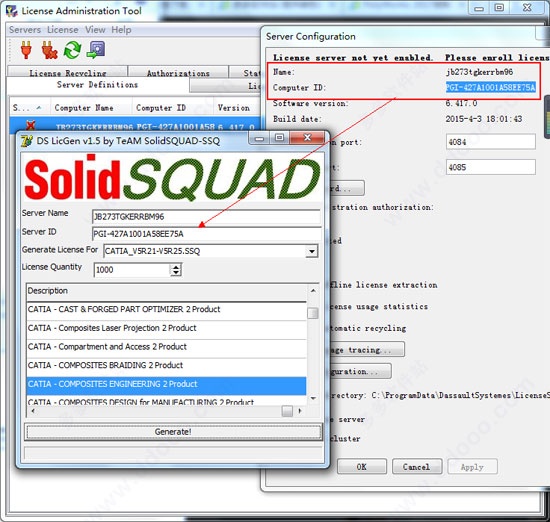Screen dimensions: 550x522
Task: Click the horizontal scrollbar thumb
Action: pyautogui.click(x=287, y=411)
